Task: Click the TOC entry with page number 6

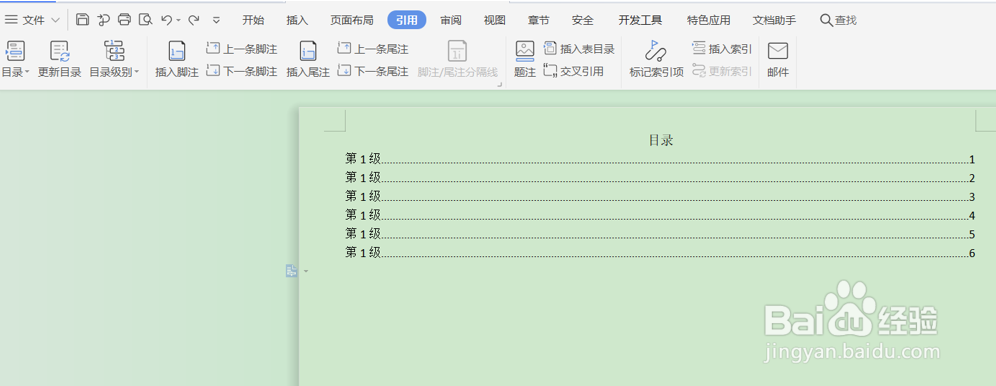Action: 660,253
